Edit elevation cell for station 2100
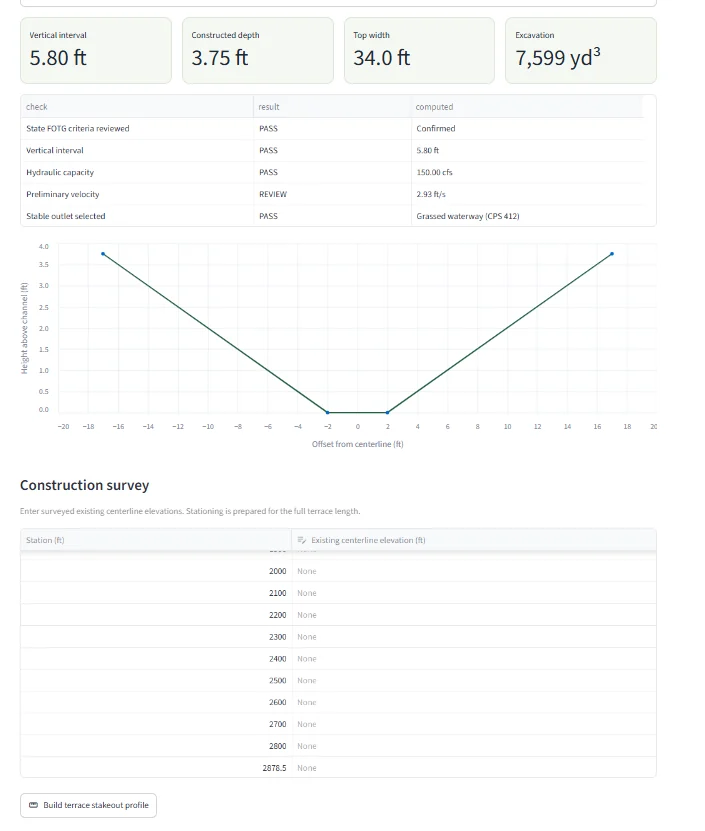This screenshot has width=705, height=831. point(474,593)
